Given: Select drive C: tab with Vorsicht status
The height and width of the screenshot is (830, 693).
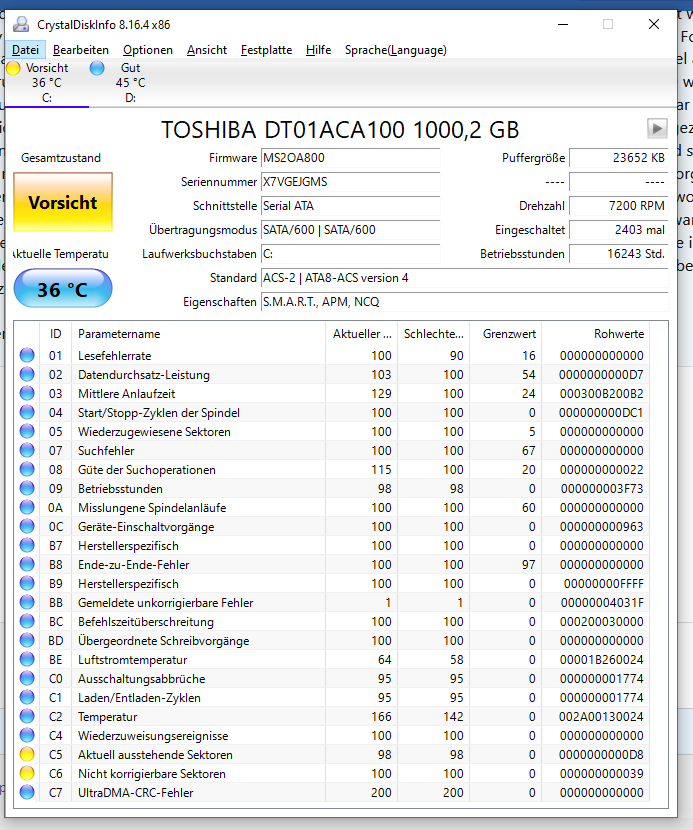Looking at the screenshot, I should click(x=47, y=83).
